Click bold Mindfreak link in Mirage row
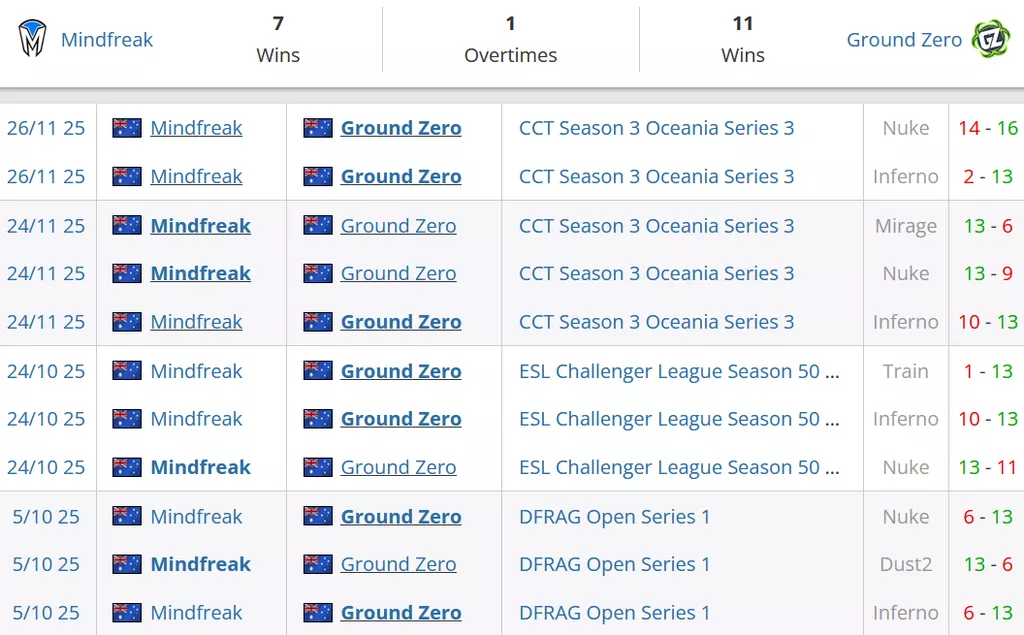This screenshot has height=635, width=1024. 200,226
